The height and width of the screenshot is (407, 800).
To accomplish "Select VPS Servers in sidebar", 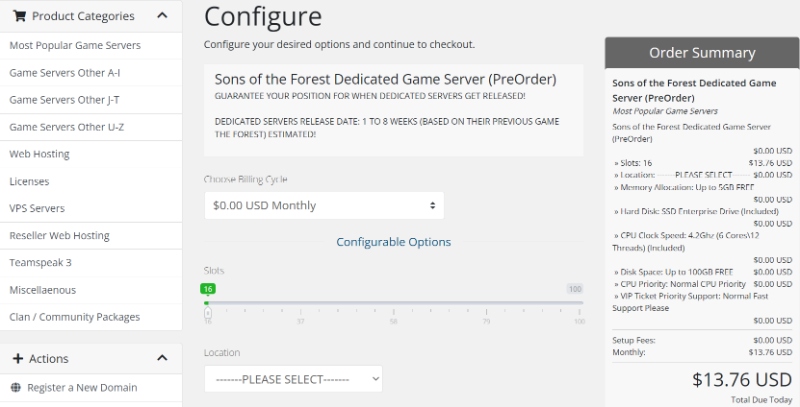I will click(x=37, y=208).
